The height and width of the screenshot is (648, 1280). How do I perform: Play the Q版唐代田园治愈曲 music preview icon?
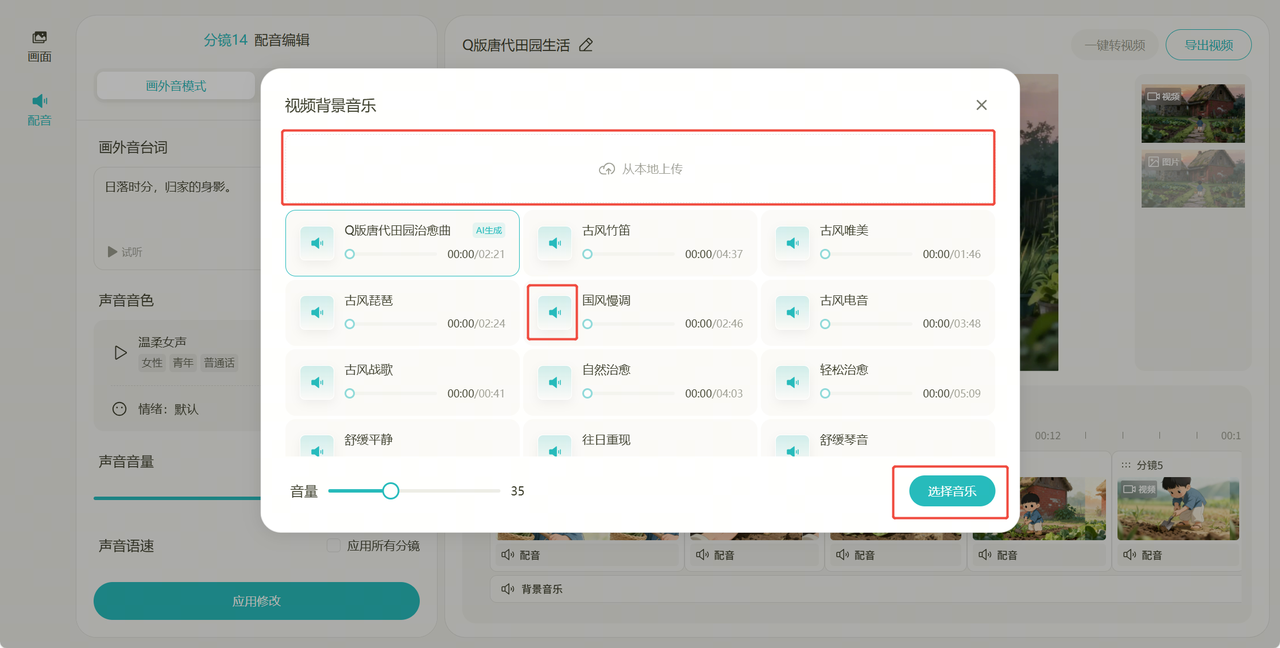[317, 243]
